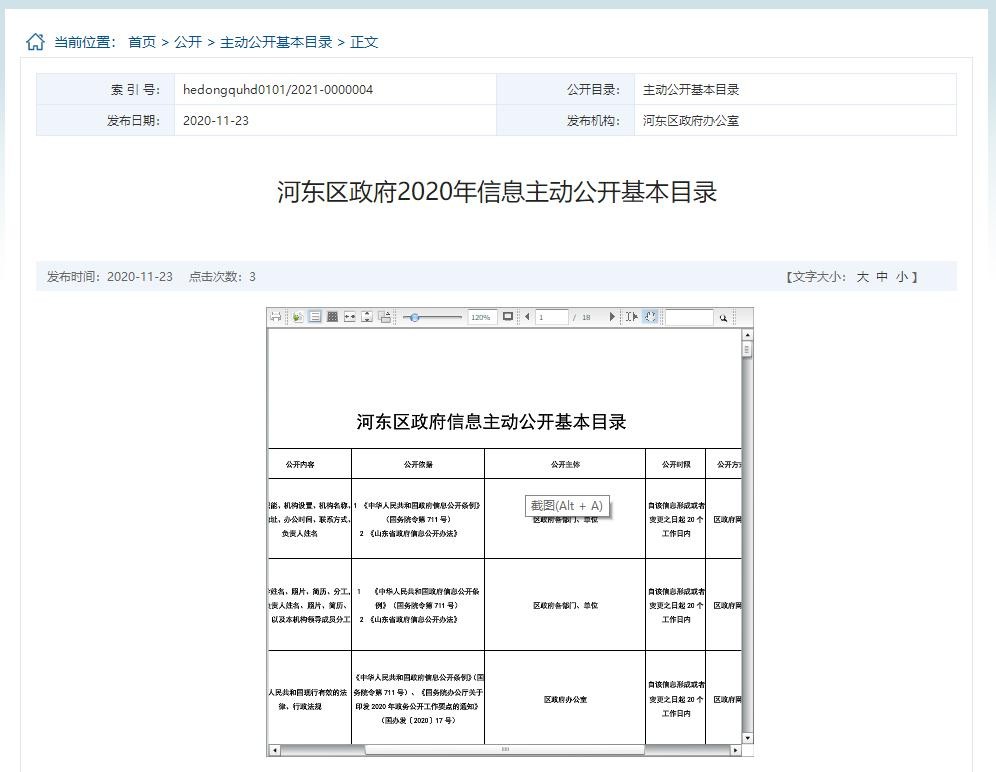This screenshot has height=772, width=996.
Task: Click the 公开时限 column header
Action: (676, 464)
